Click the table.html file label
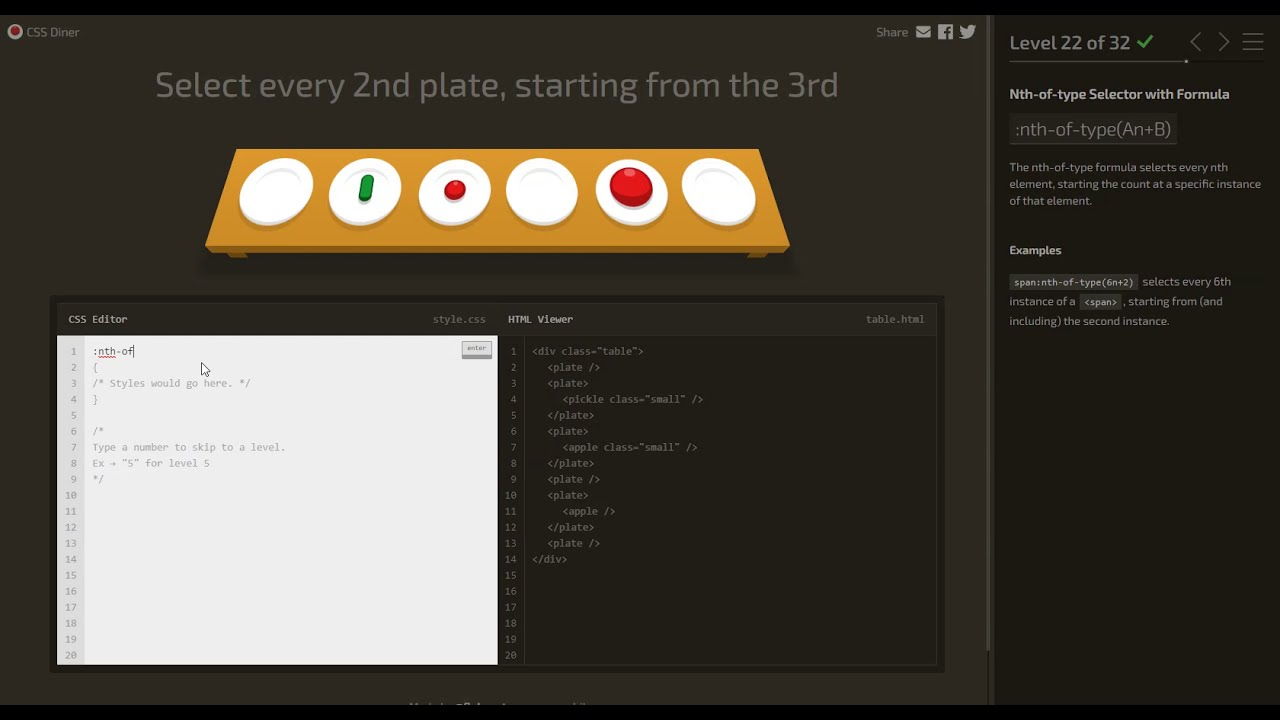This screenshot has height=720, width=1280. (x=895, y=319)
